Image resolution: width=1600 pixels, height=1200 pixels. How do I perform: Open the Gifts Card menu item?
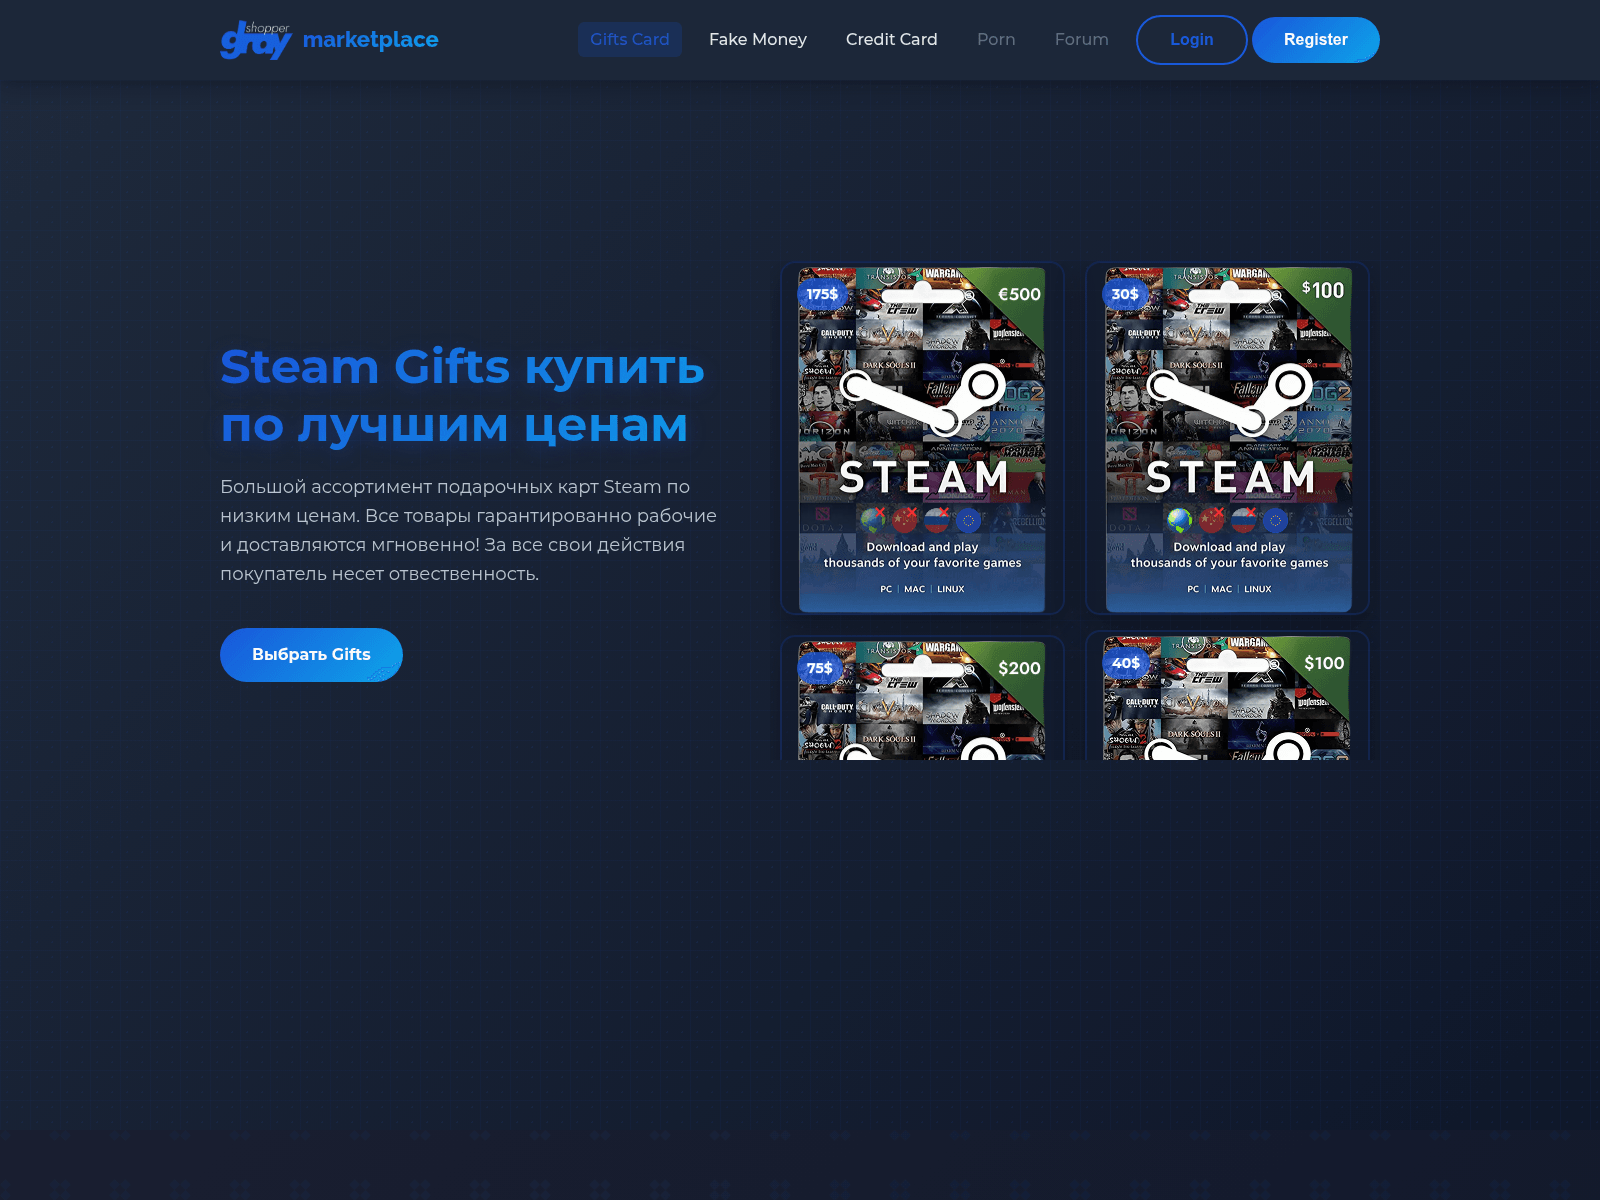(x=630, y=39)
